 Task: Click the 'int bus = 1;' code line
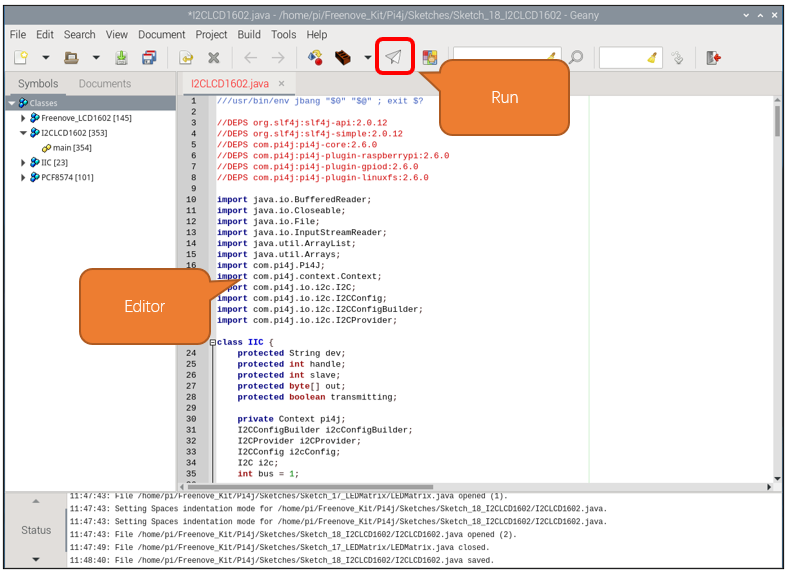pyautogui.click(x=268, y=474)
